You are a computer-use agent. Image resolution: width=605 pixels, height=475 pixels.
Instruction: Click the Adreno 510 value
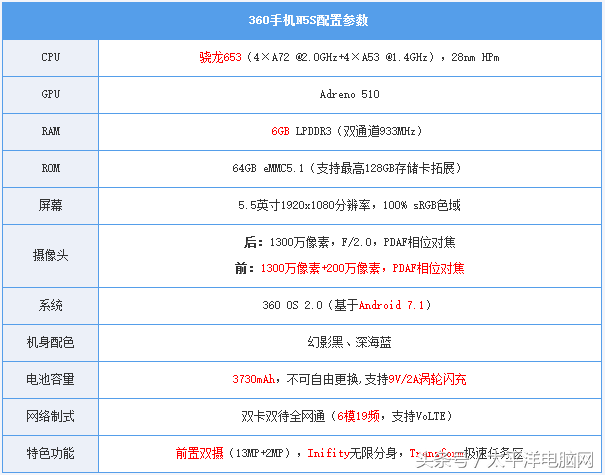tap(350, 94)
